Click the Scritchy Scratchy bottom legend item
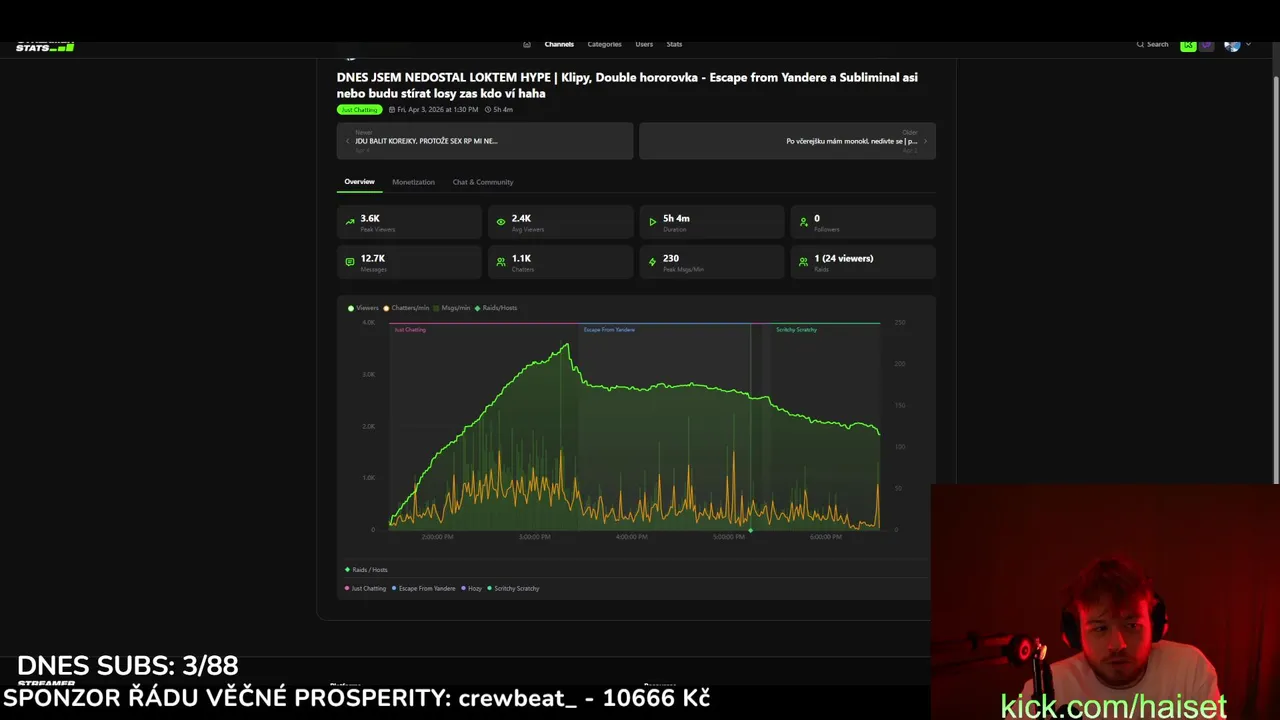Screen dimensions: 1280x720 click(x=513, y=589)
